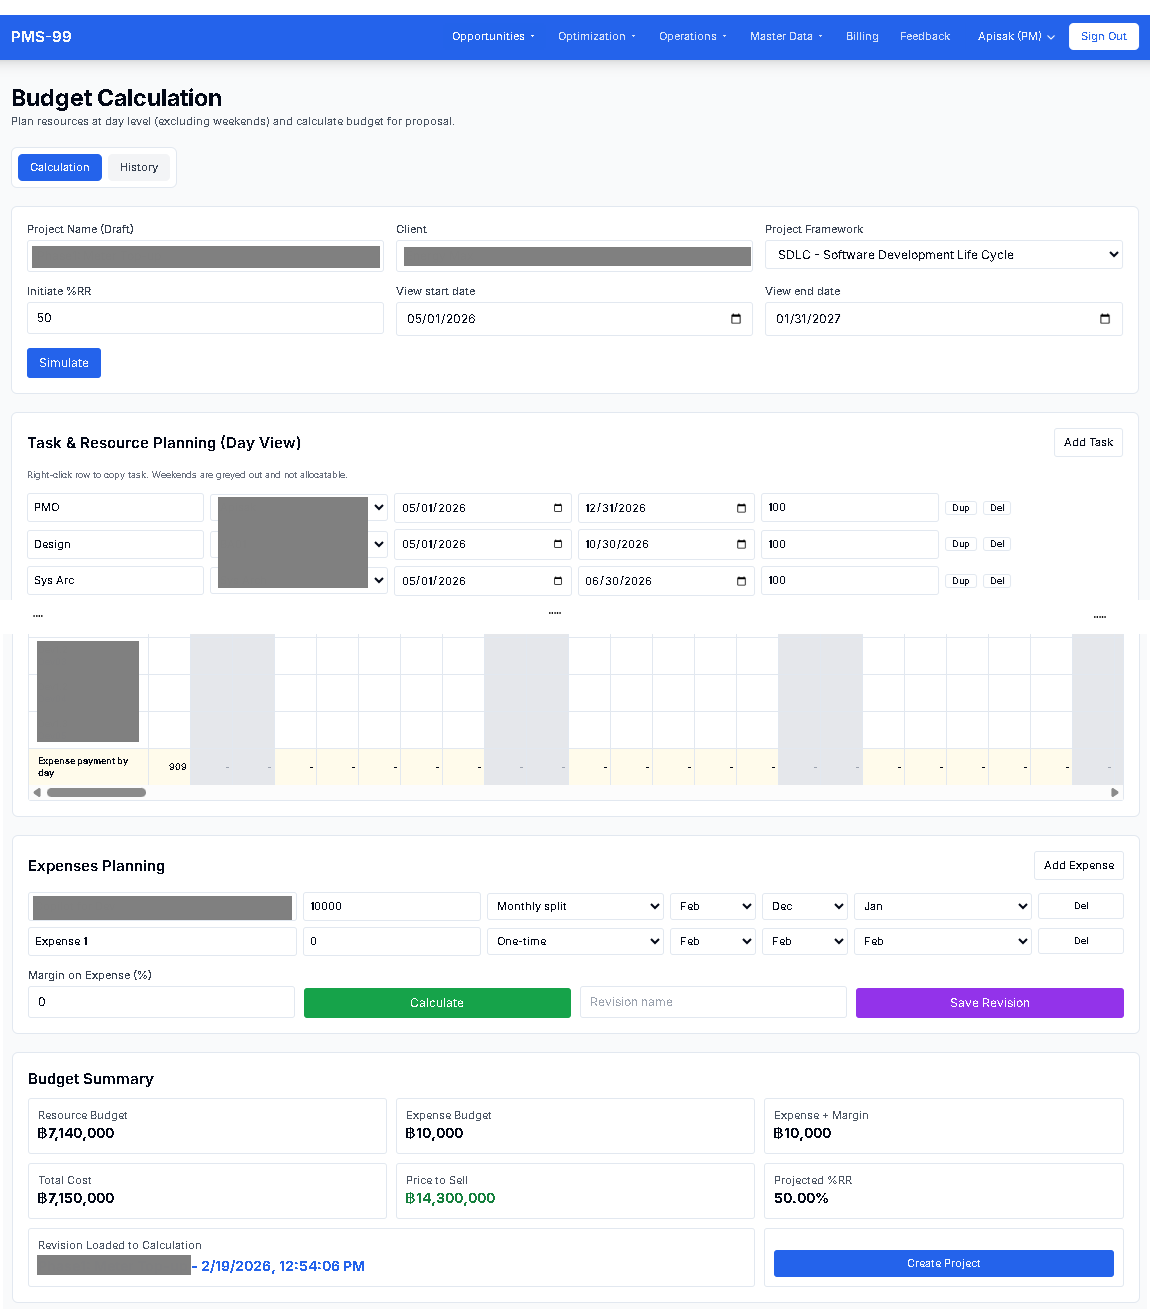Open the Monthly split expense type dropdown
Viewport: 1150px width, 1309px height.
tap(575, 906)
